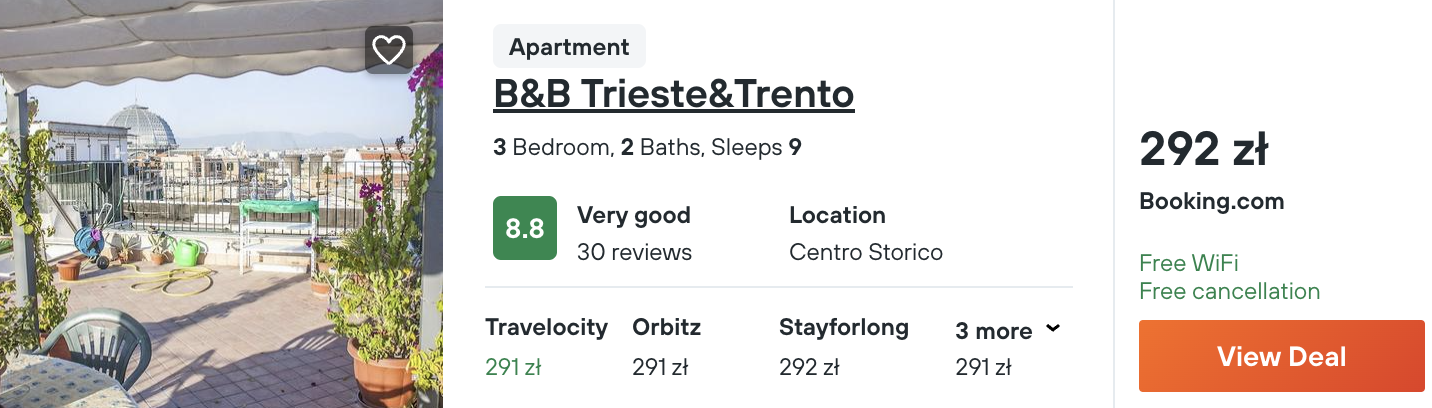Click the Free WiFi amenity label

pyautogui.click(x=1188, y=263)
